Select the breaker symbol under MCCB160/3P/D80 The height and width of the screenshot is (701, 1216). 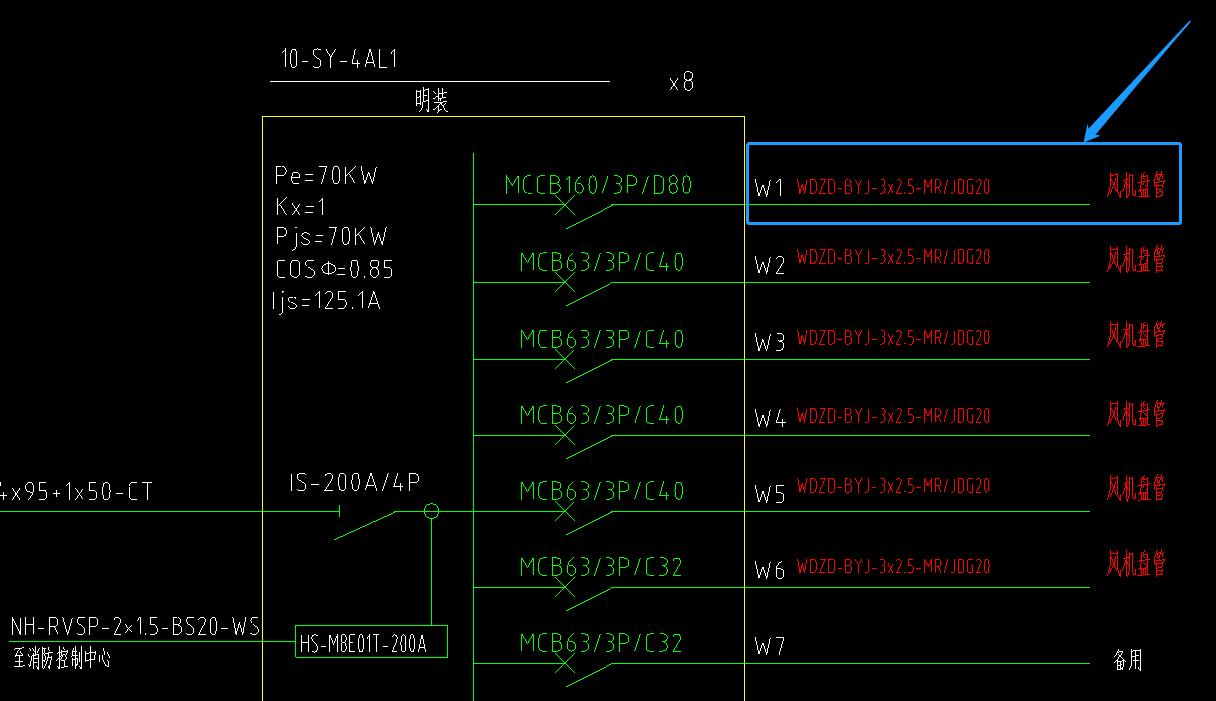click(582, 211)
